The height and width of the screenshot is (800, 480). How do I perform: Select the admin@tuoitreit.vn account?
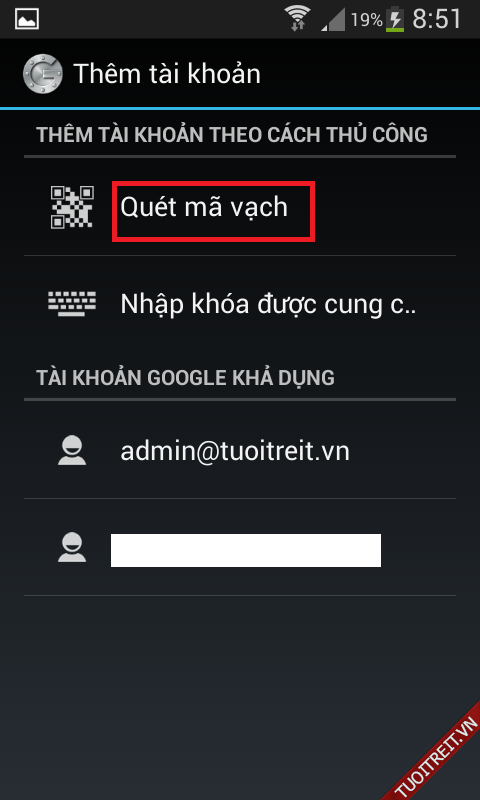coord(240,451)
